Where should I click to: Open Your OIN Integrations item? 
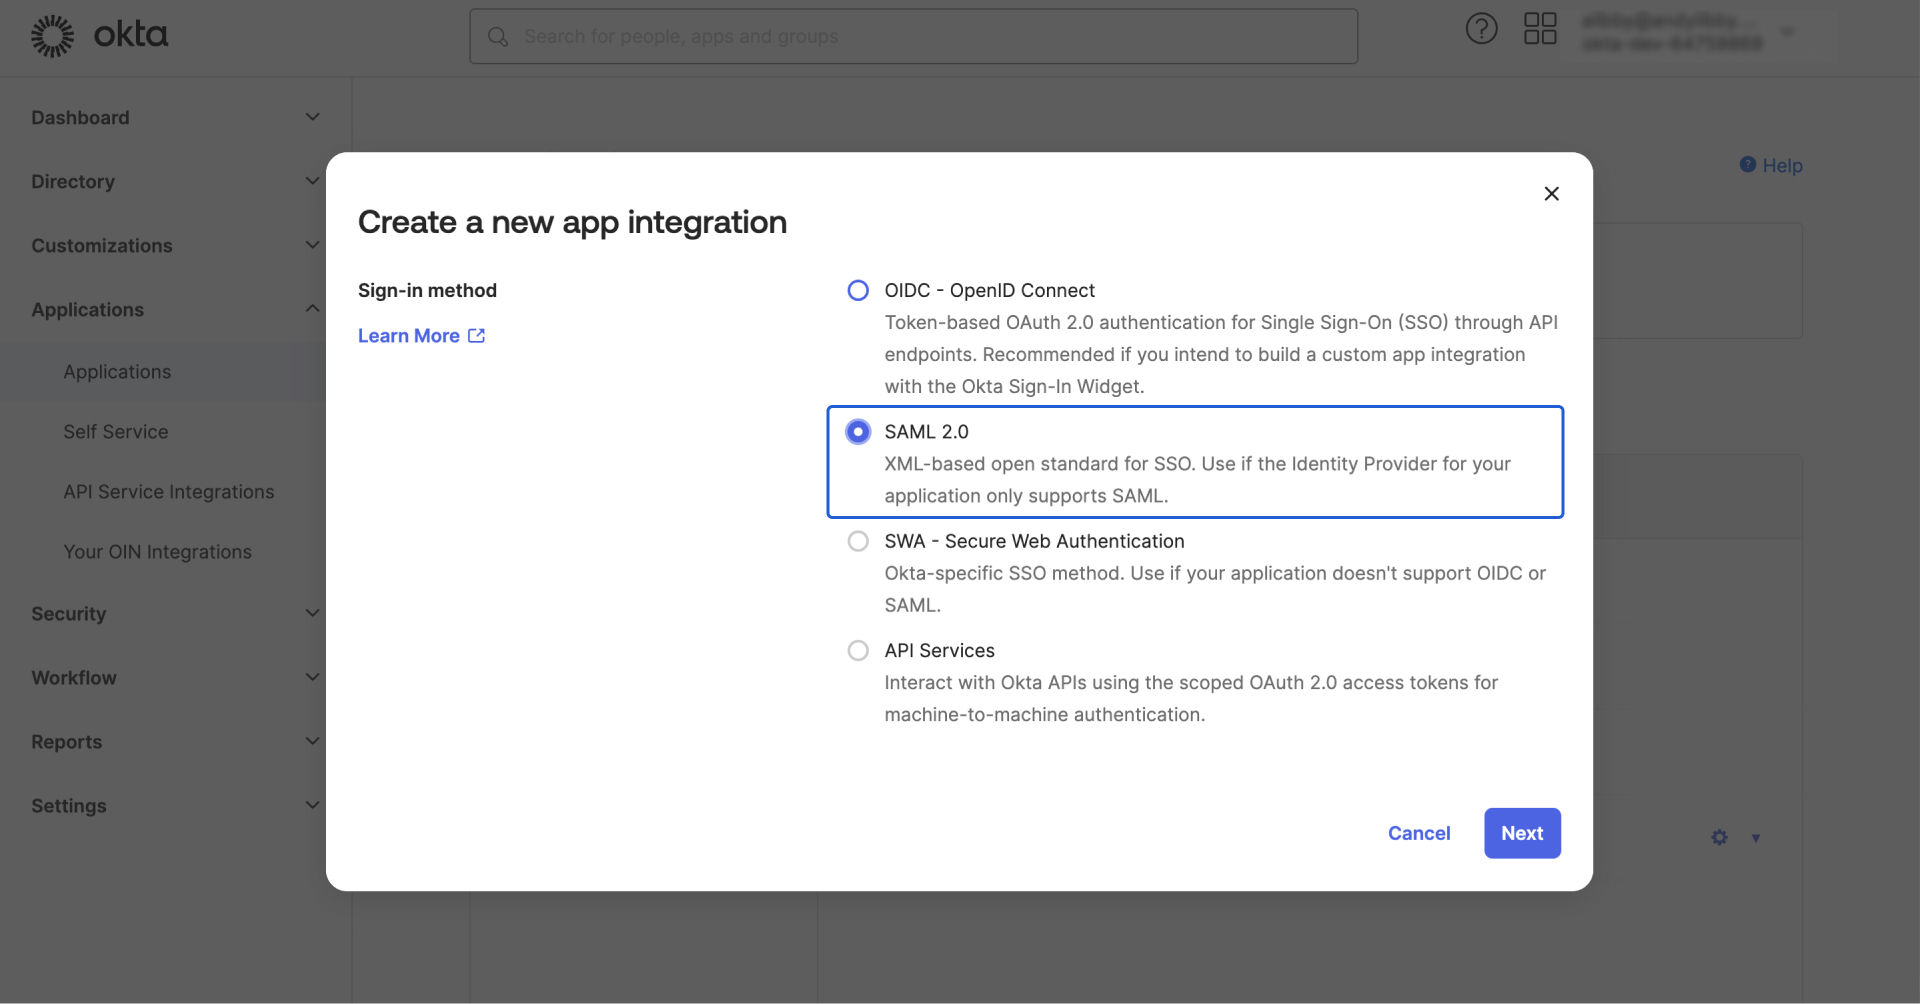click(x=158, y=552)
